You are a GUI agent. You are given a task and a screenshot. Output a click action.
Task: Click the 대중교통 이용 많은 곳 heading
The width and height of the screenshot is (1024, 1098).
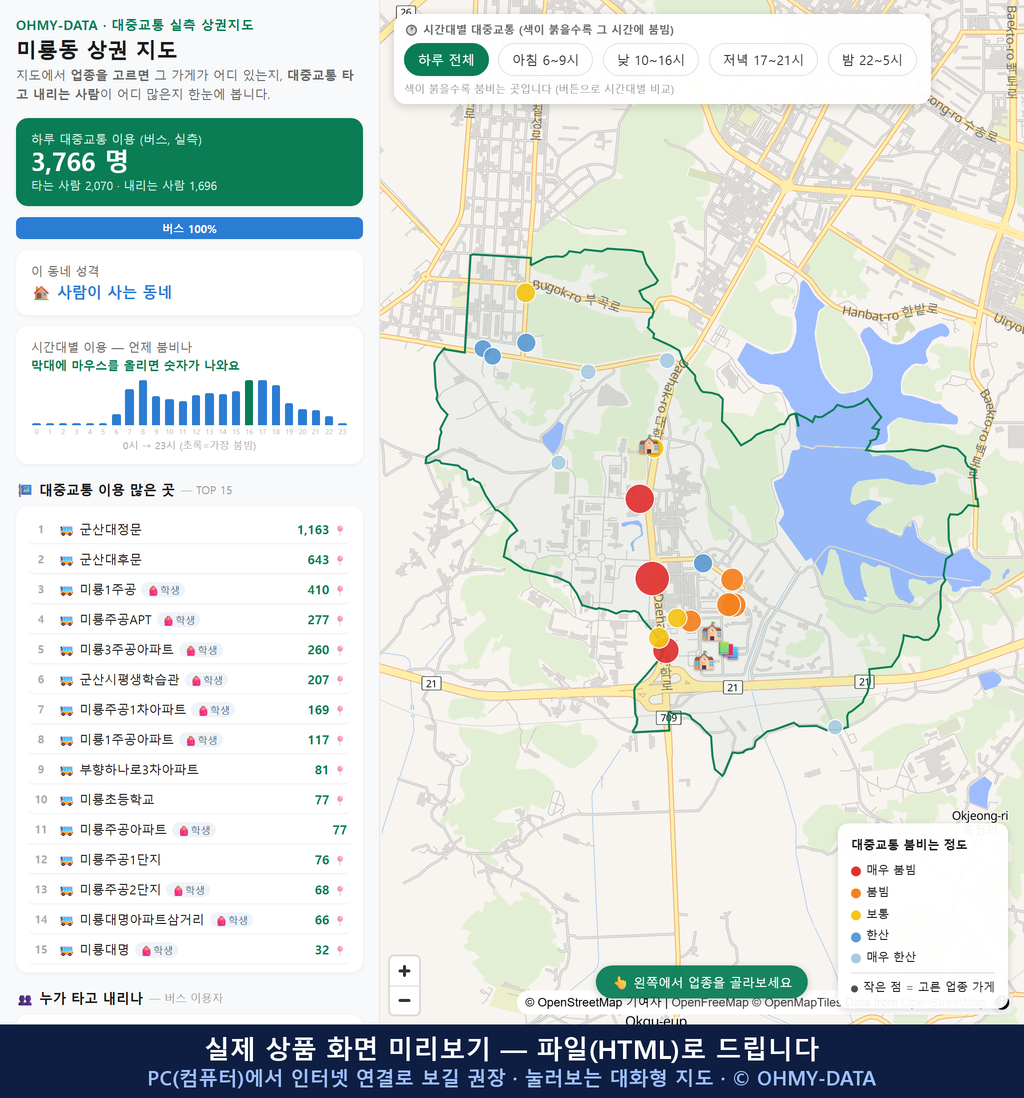106,490
